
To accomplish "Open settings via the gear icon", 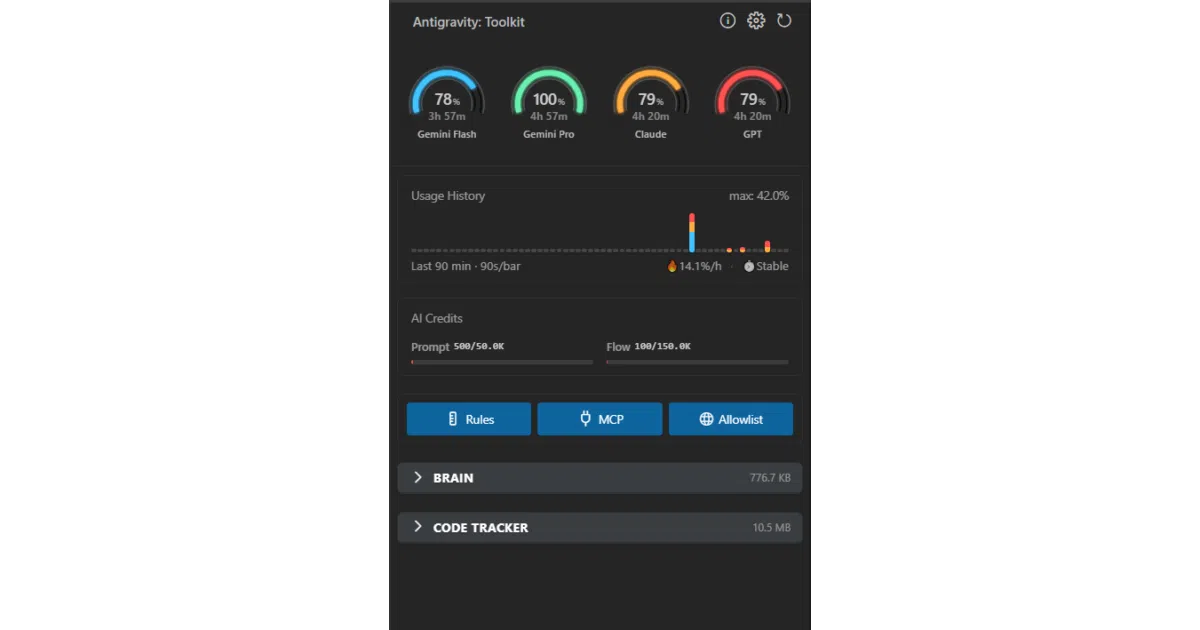I will [x=756, y=21].
